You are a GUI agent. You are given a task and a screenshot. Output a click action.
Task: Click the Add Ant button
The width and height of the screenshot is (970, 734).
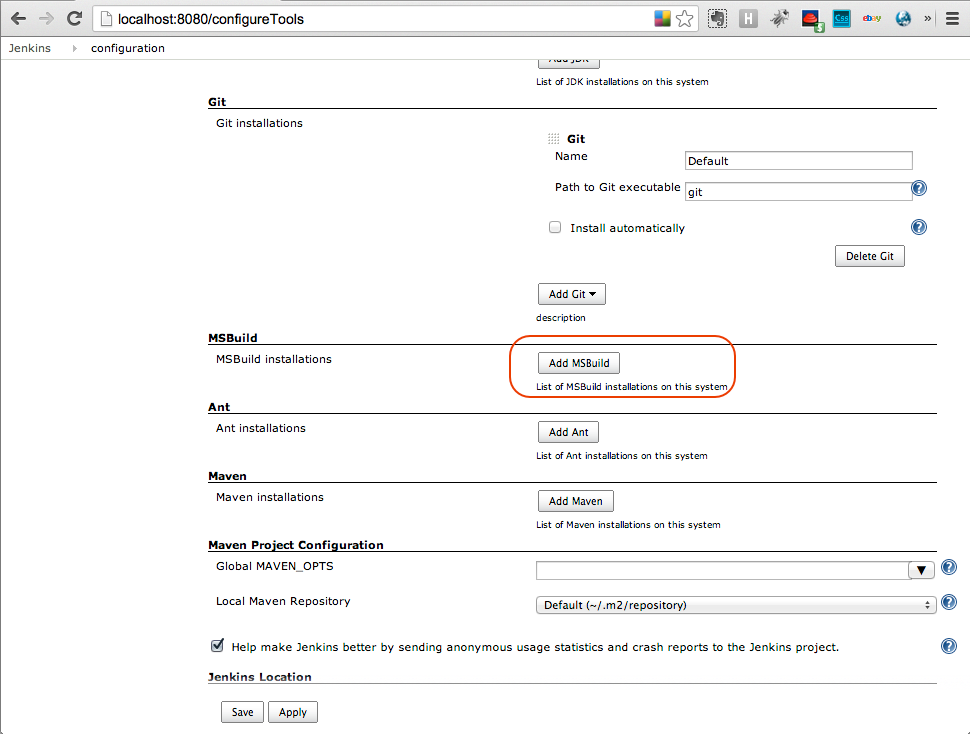pos(568,432)
